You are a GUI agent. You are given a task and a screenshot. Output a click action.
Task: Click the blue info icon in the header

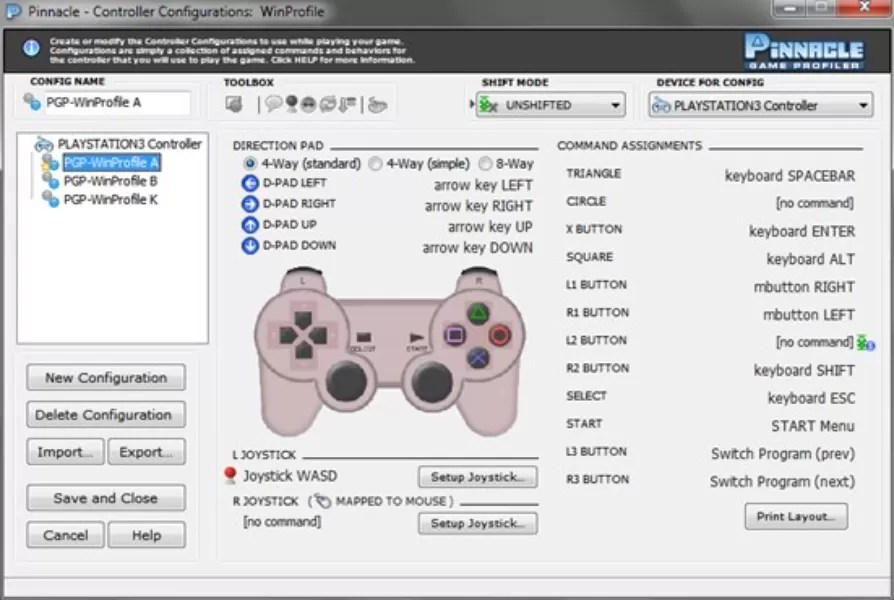(x=31, y=48)
